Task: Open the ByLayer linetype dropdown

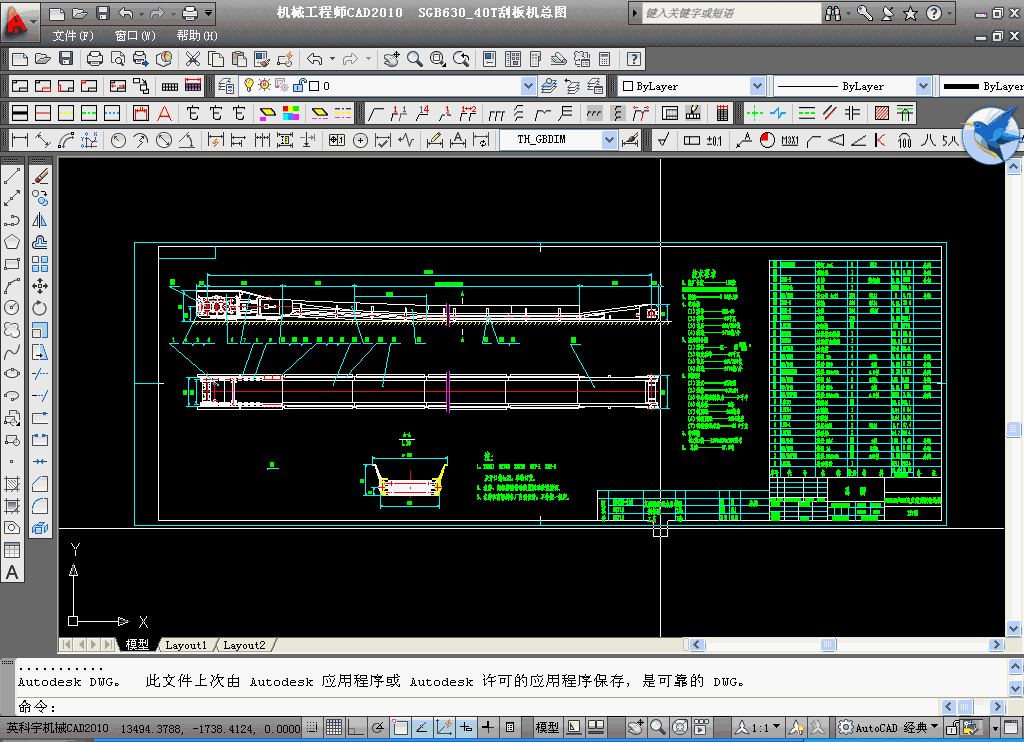Action: (x=923, y=86)
